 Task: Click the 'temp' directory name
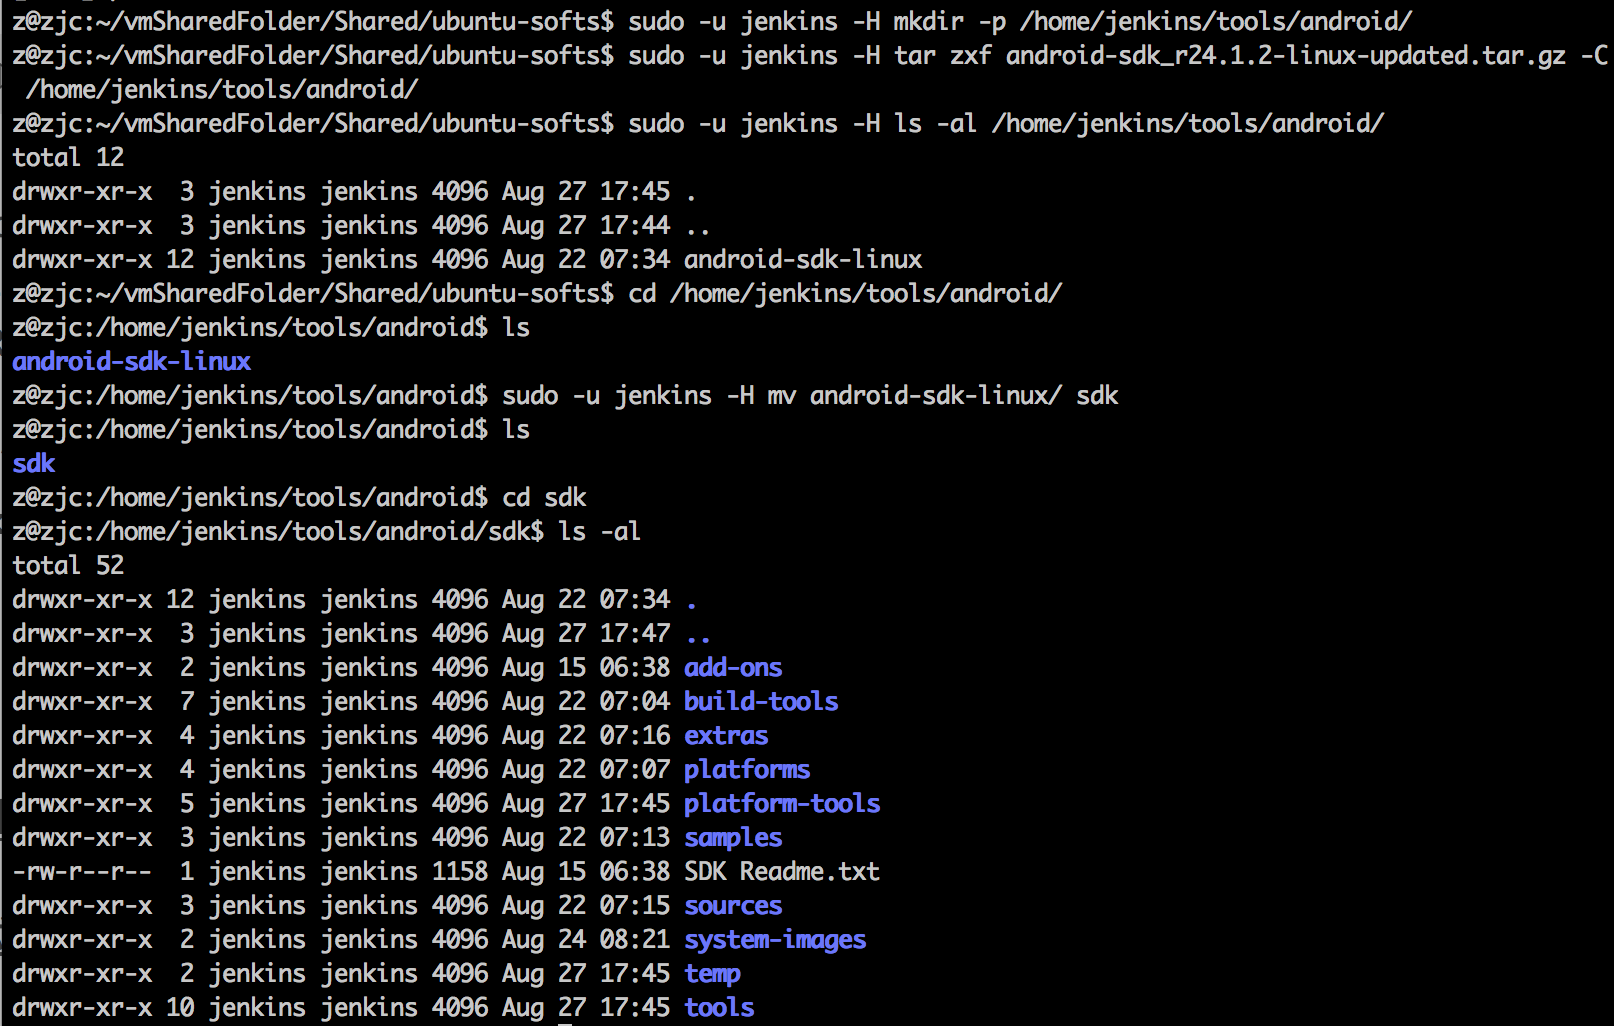[x=712, y=973]
